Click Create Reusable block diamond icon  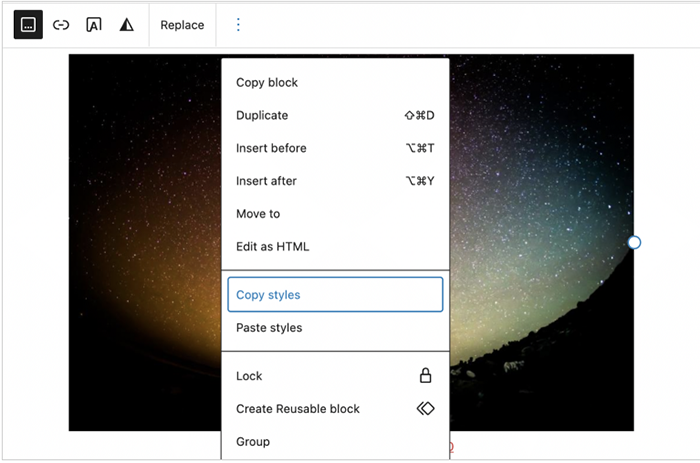[425, 408]
